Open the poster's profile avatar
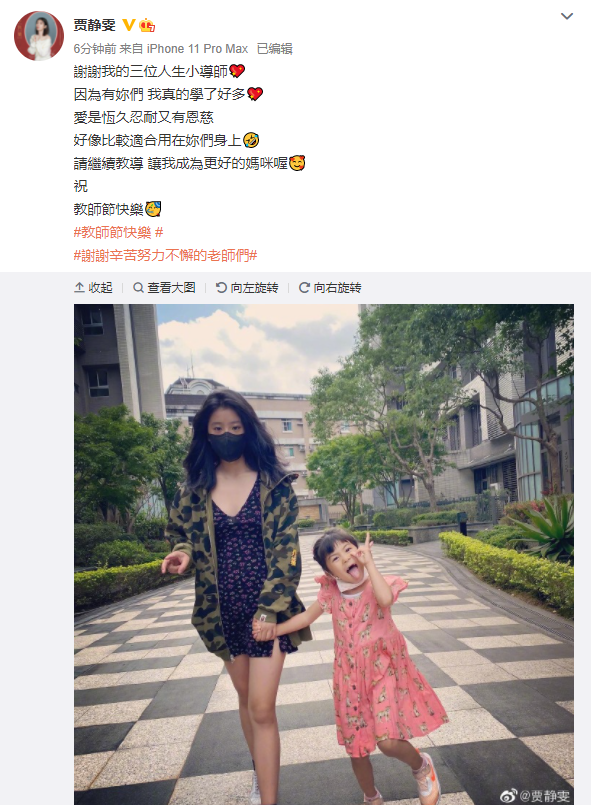The height and width of the screenshot is (805, 591). click(39, 36)
